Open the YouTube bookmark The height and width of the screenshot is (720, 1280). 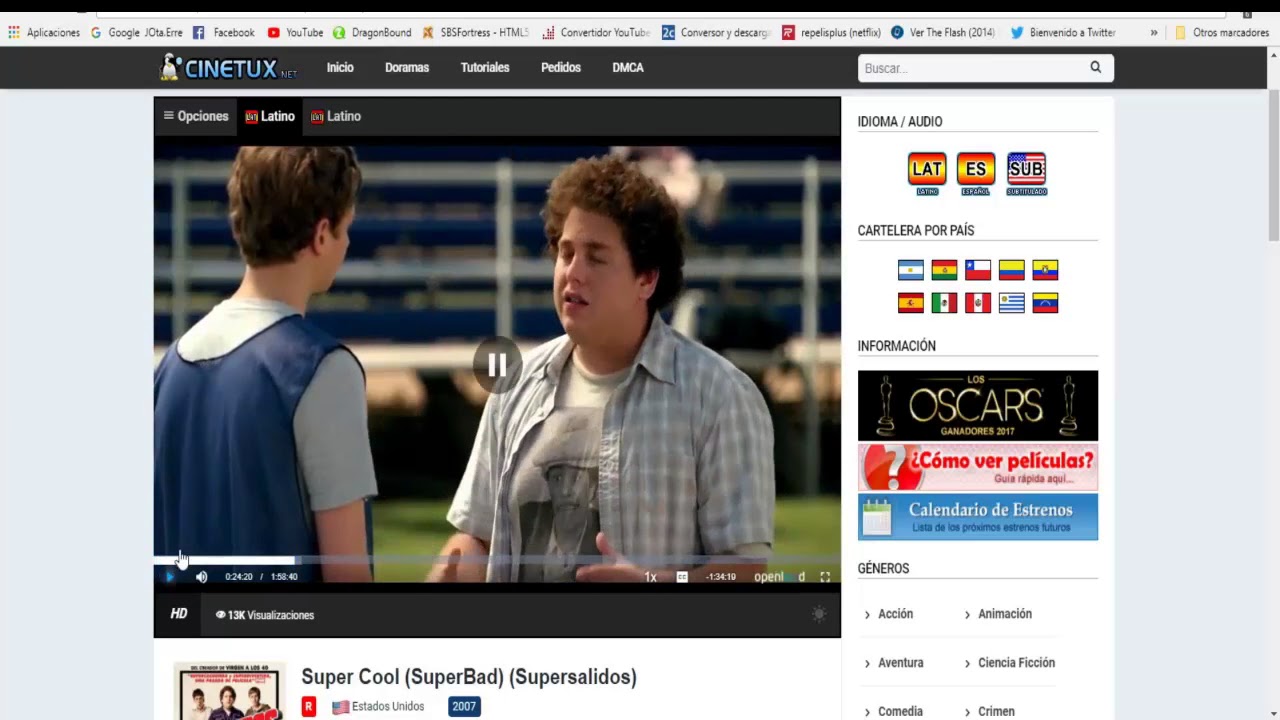[295, 32]
